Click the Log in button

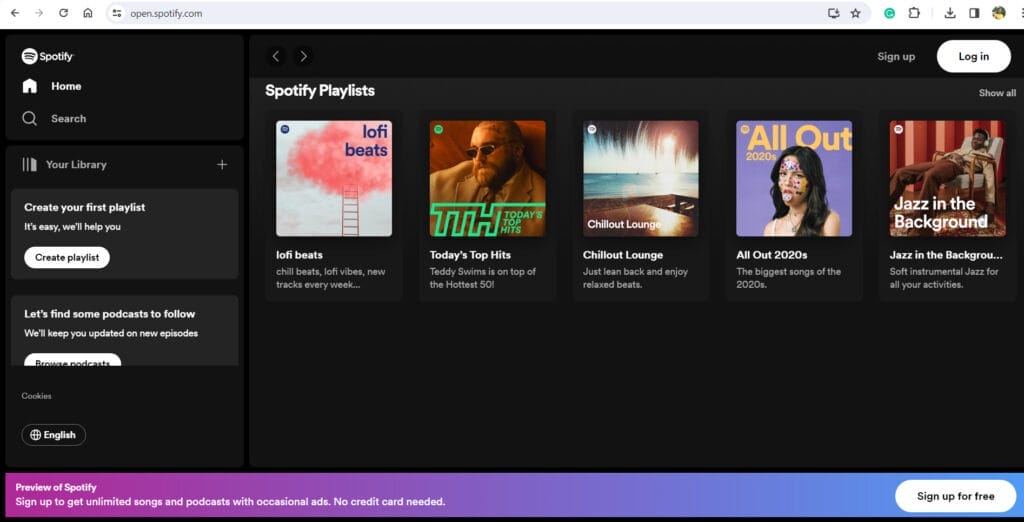[974, 56]
